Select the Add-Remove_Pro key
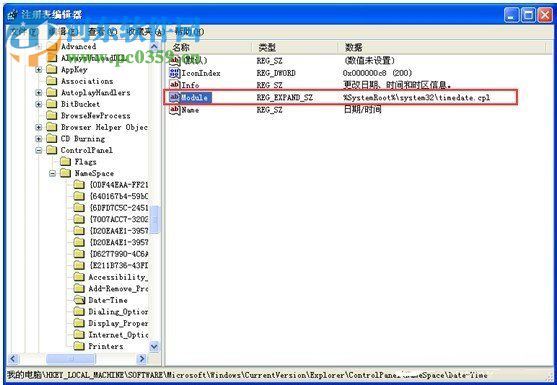This screenshot has width=557, height=385. point(118,288)
